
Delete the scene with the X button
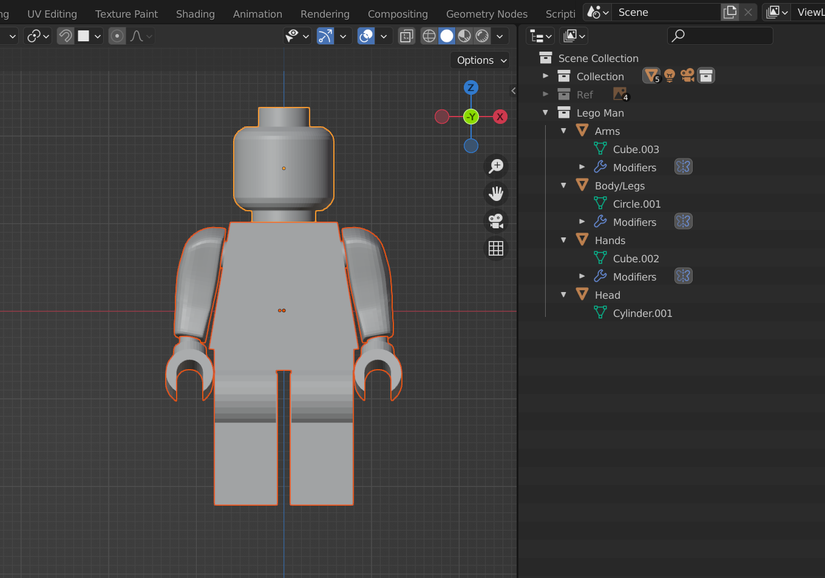point(748,12)
